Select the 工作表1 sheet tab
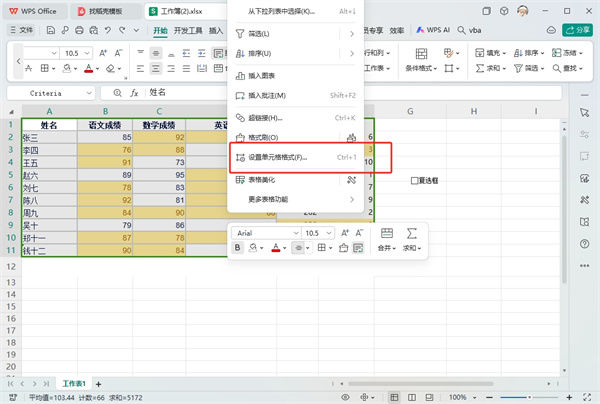The image size is (600, 404). (x=75, y=383)
